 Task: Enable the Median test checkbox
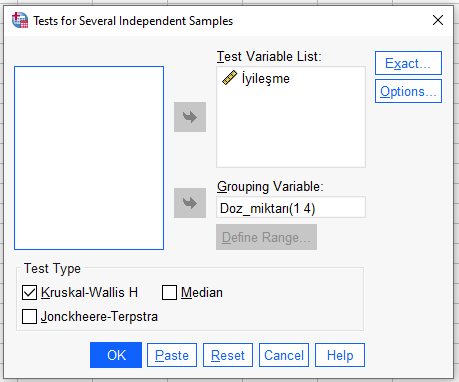point(169,293)
